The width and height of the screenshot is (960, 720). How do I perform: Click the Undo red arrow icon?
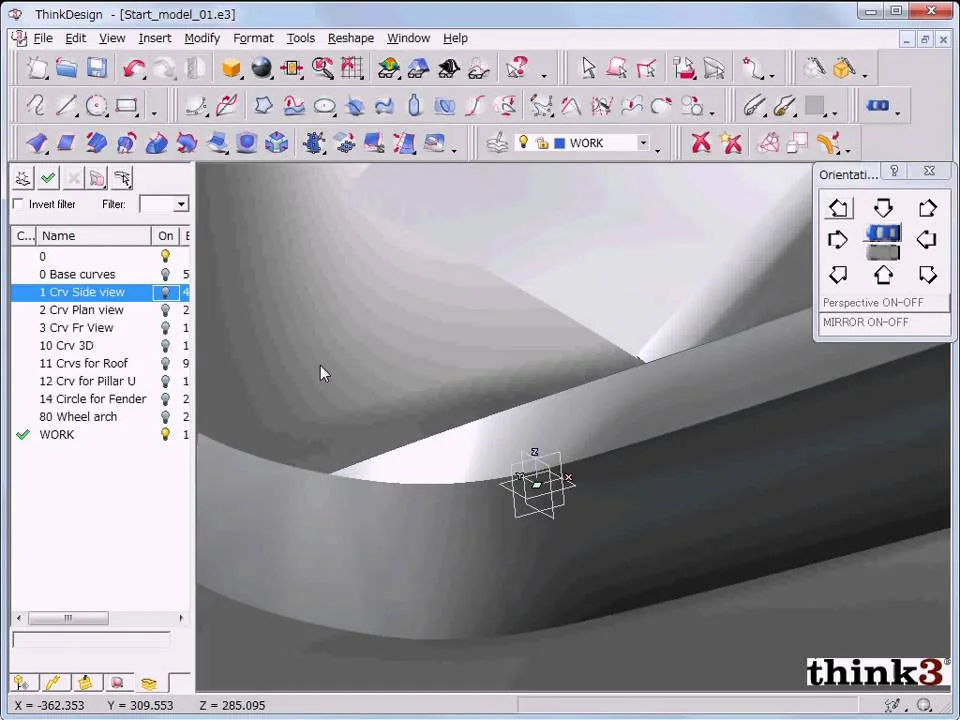coord(133,67)
